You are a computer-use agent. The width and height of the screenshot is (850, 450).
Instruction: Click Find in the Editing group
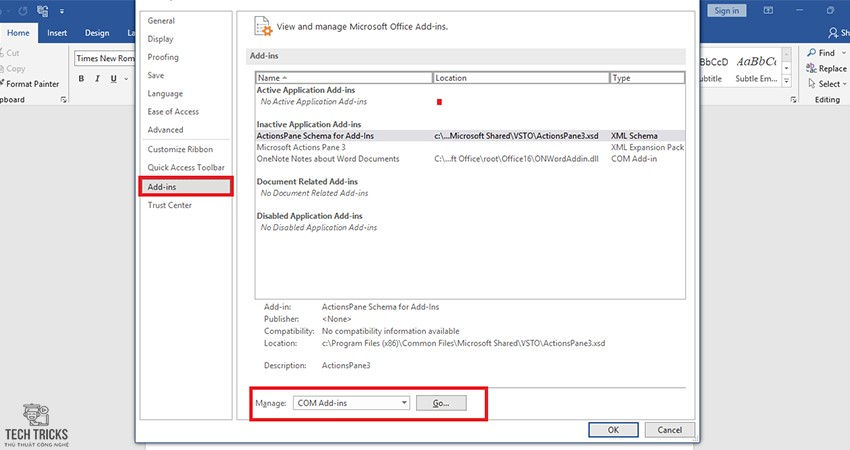coord(821,53)
